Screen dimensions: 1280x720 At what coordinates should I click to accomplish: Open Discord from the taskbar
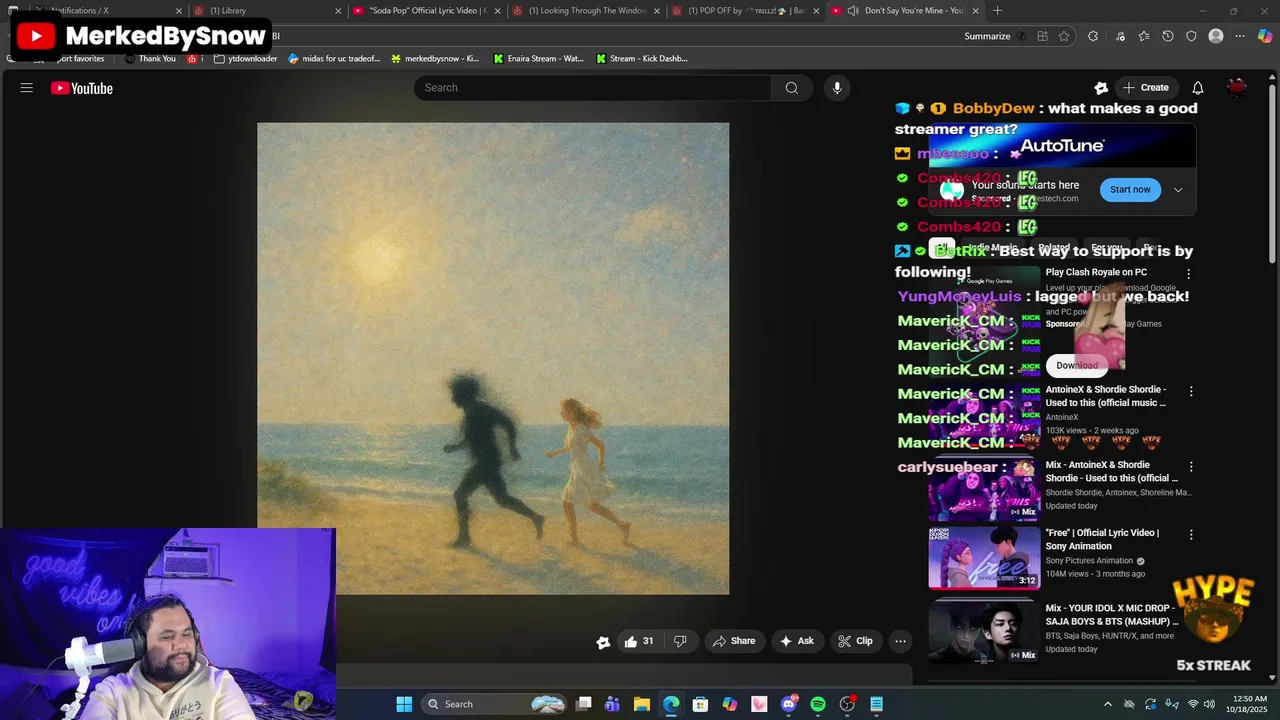click(789, 704)
